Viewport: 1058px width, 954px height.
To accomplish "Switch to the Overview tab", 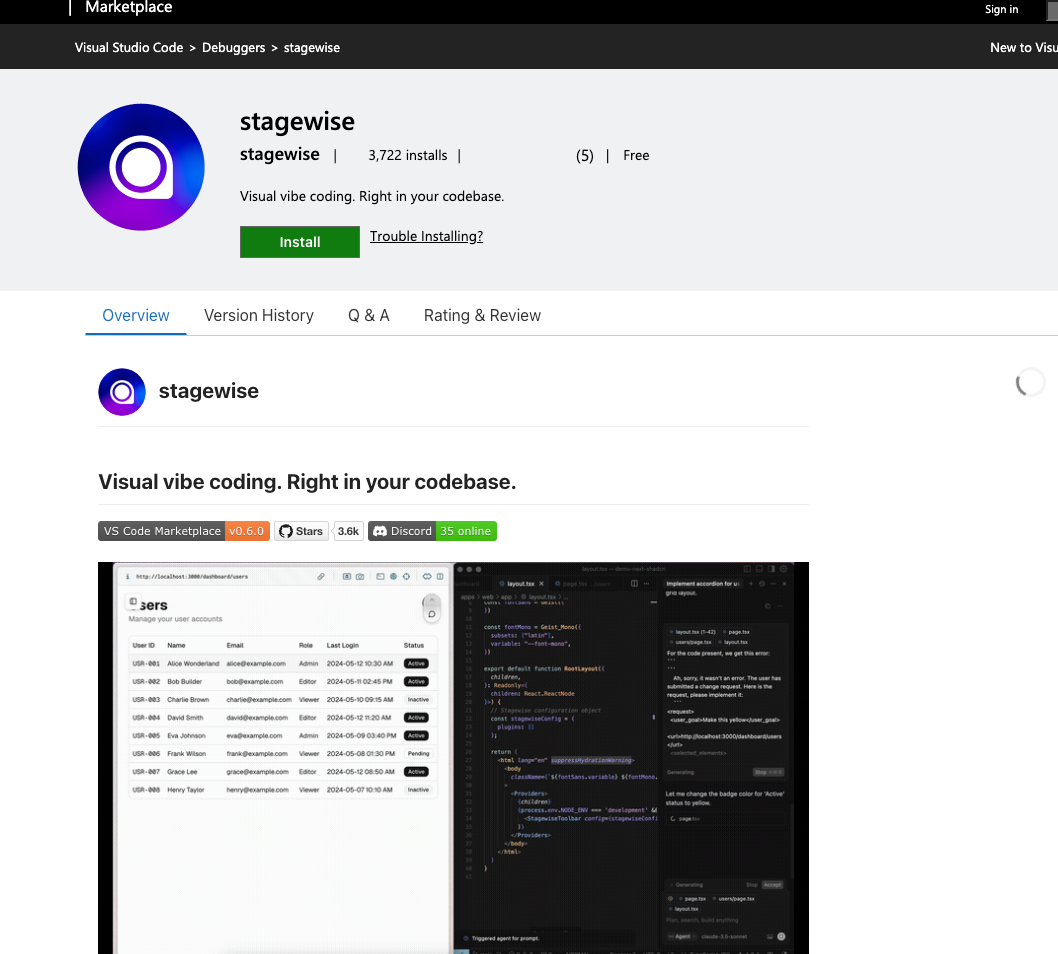I will pos(136,315).
